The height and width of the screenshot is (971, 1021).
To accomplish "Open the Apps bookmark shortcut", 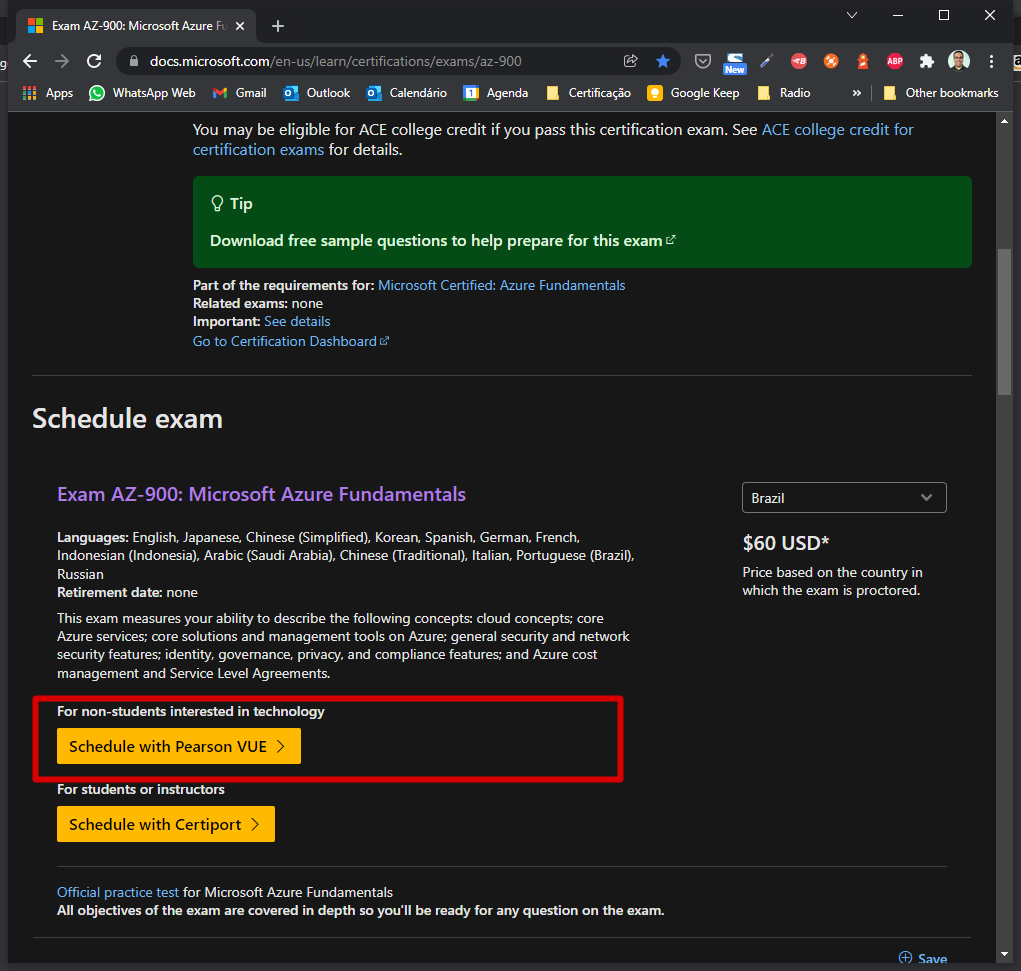I will point(48,93).
